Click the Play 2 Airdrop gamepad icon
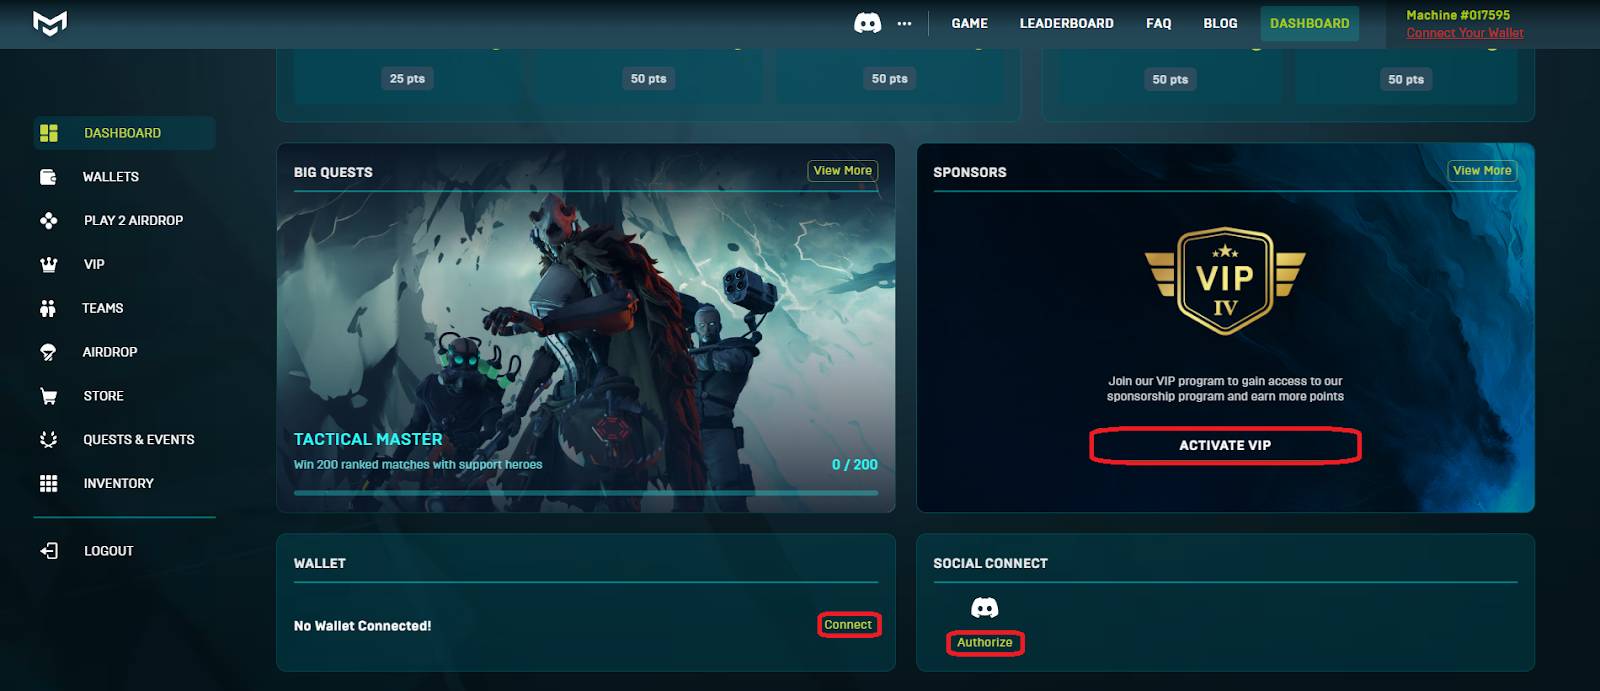1600x691 pixels. point(48,221)
